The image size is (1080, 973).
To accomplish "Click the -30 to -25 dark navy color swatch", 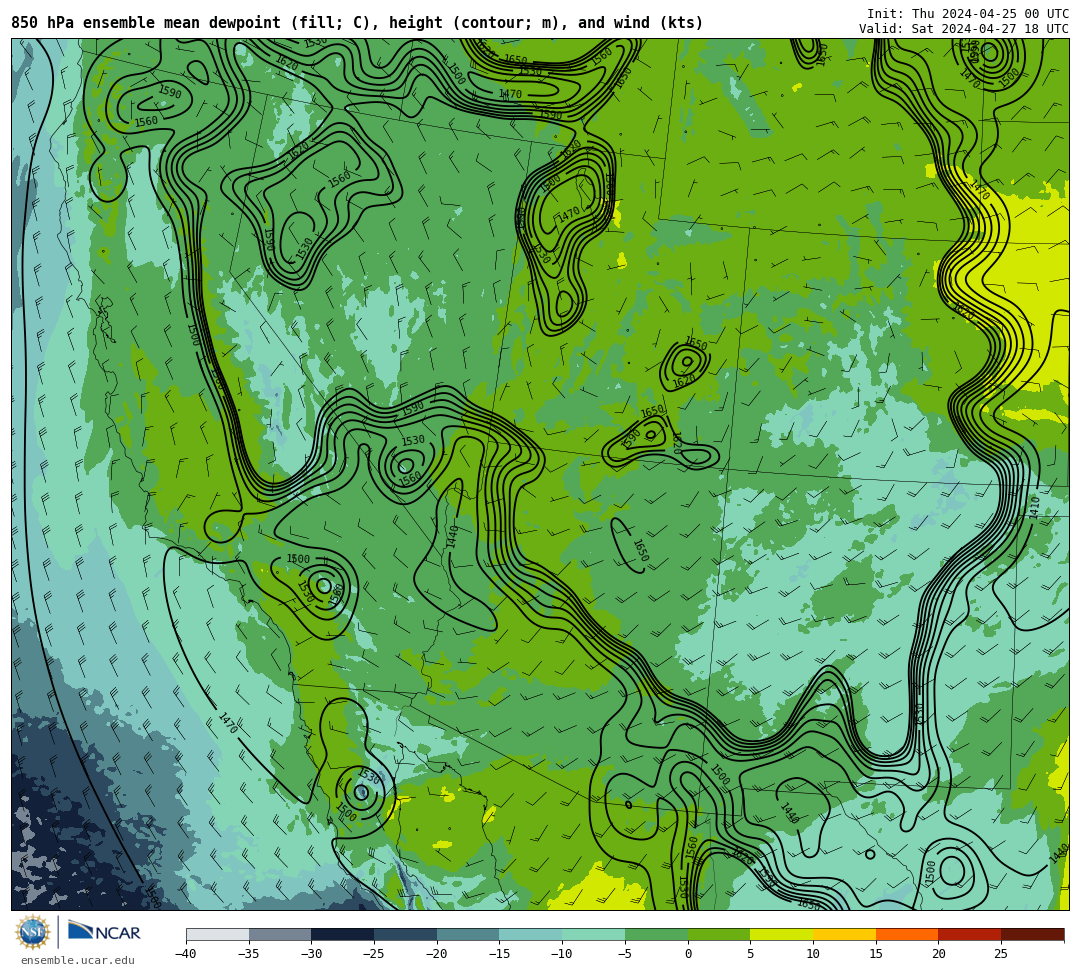I will tap(343, 934).
